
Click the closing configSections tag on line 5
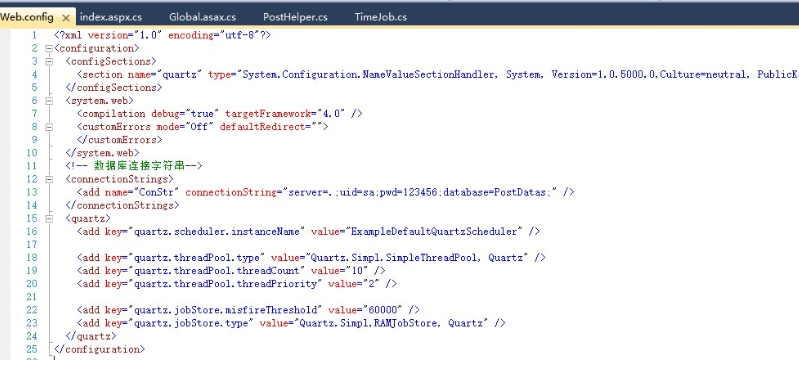click(x=114, y=88)
